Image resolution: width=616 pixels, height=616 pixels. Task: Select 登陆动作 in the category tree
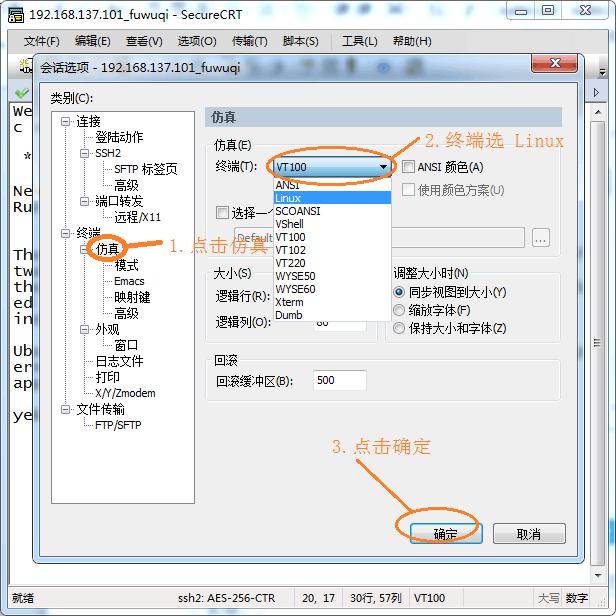pyautogui.click(x=119, y=137)
